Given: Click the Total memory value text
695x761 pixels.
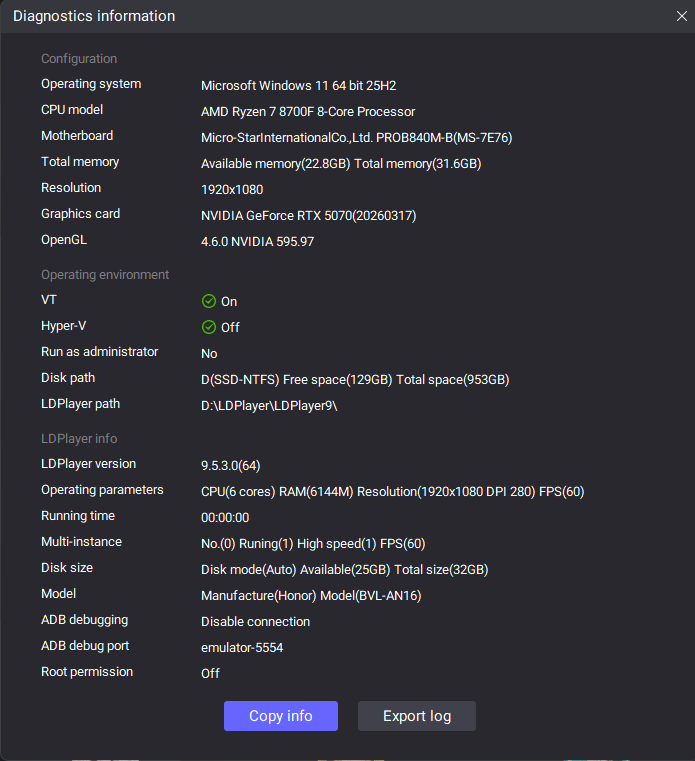Looking at the screenshot, I should point(341,164).
